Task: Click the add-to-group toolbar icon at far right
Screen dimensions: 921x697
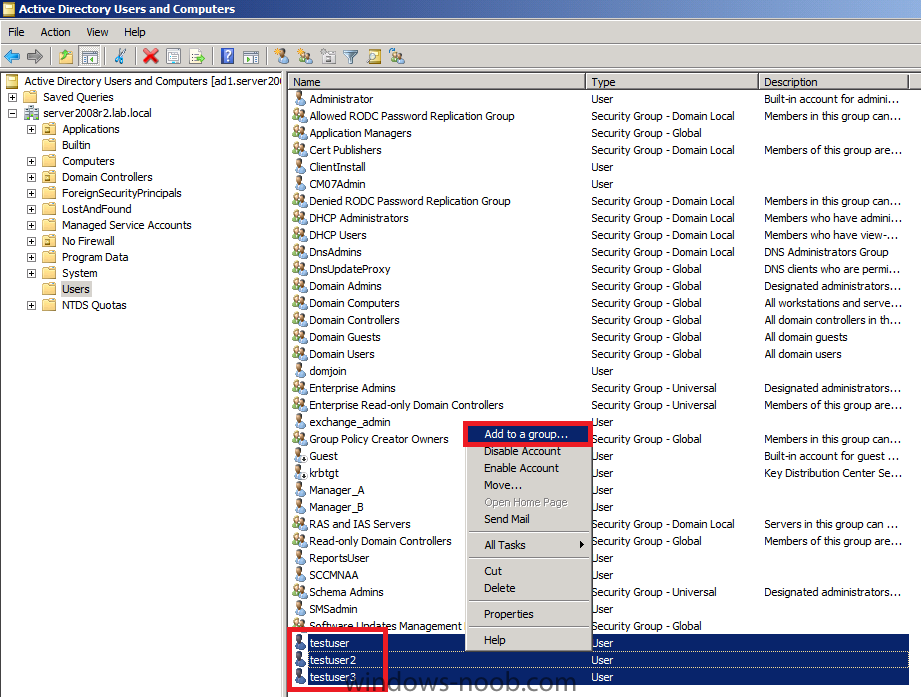Action: coord(397,56)
